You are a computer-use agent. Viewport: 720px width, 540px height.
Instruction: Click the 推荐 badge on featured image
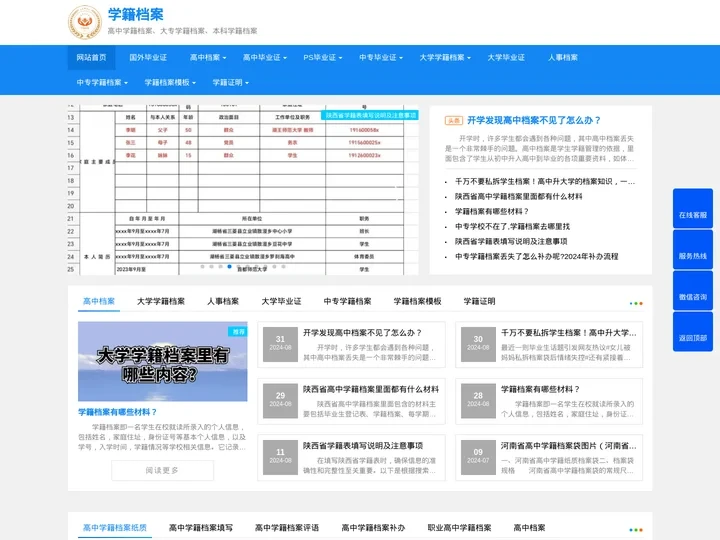click(238, 332)
